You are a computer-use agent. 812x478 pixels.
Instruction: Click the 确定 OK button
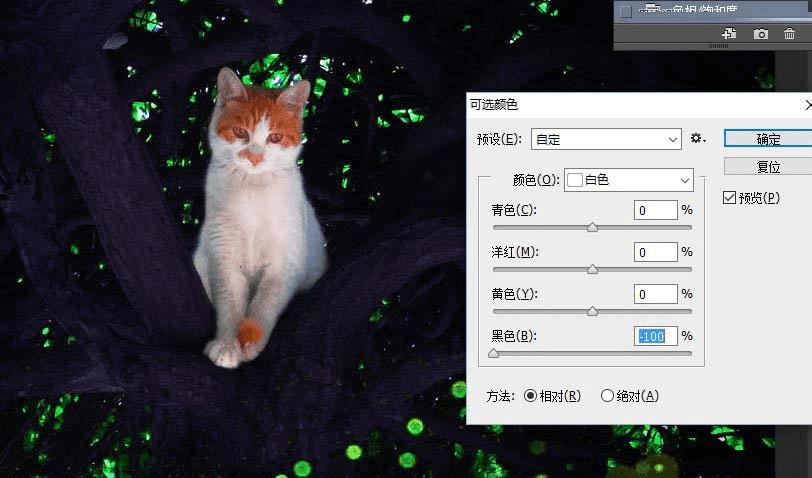768,139
